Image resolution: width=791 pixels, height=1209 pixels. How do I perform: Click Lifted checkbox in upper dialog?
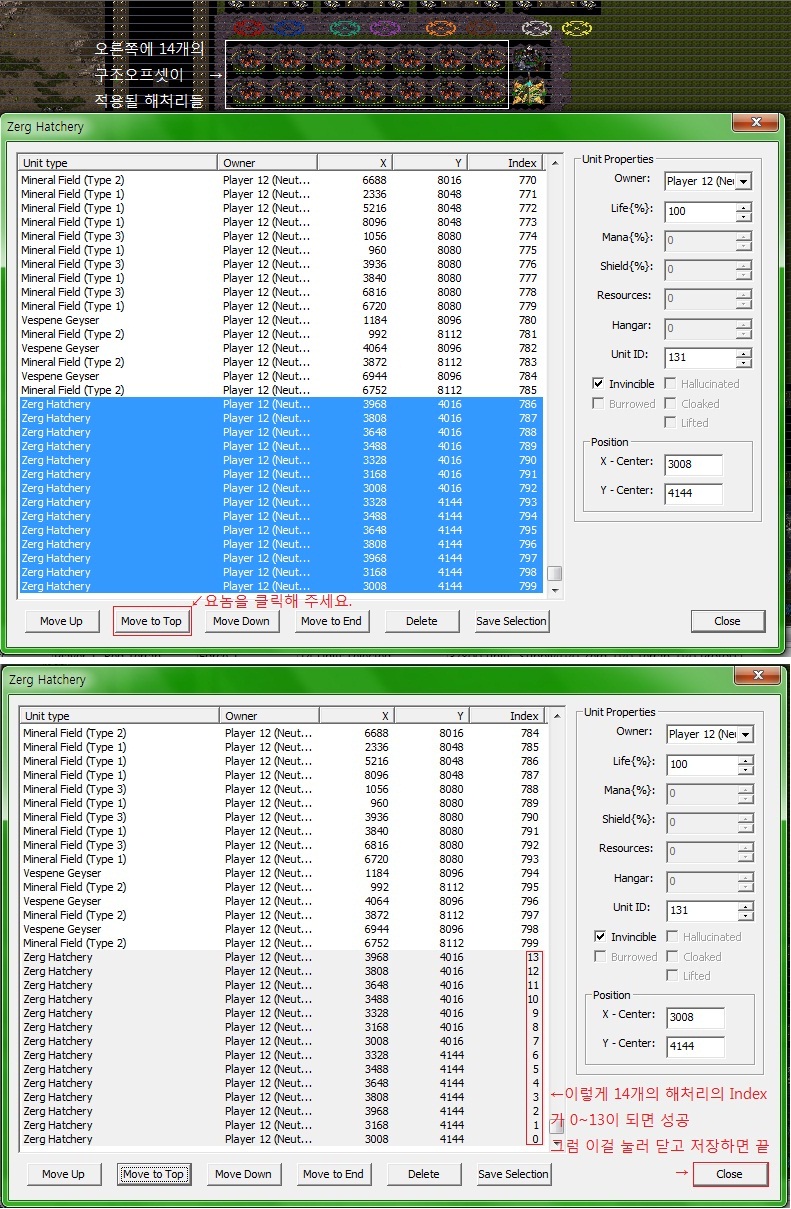click(x=671, y=423)
